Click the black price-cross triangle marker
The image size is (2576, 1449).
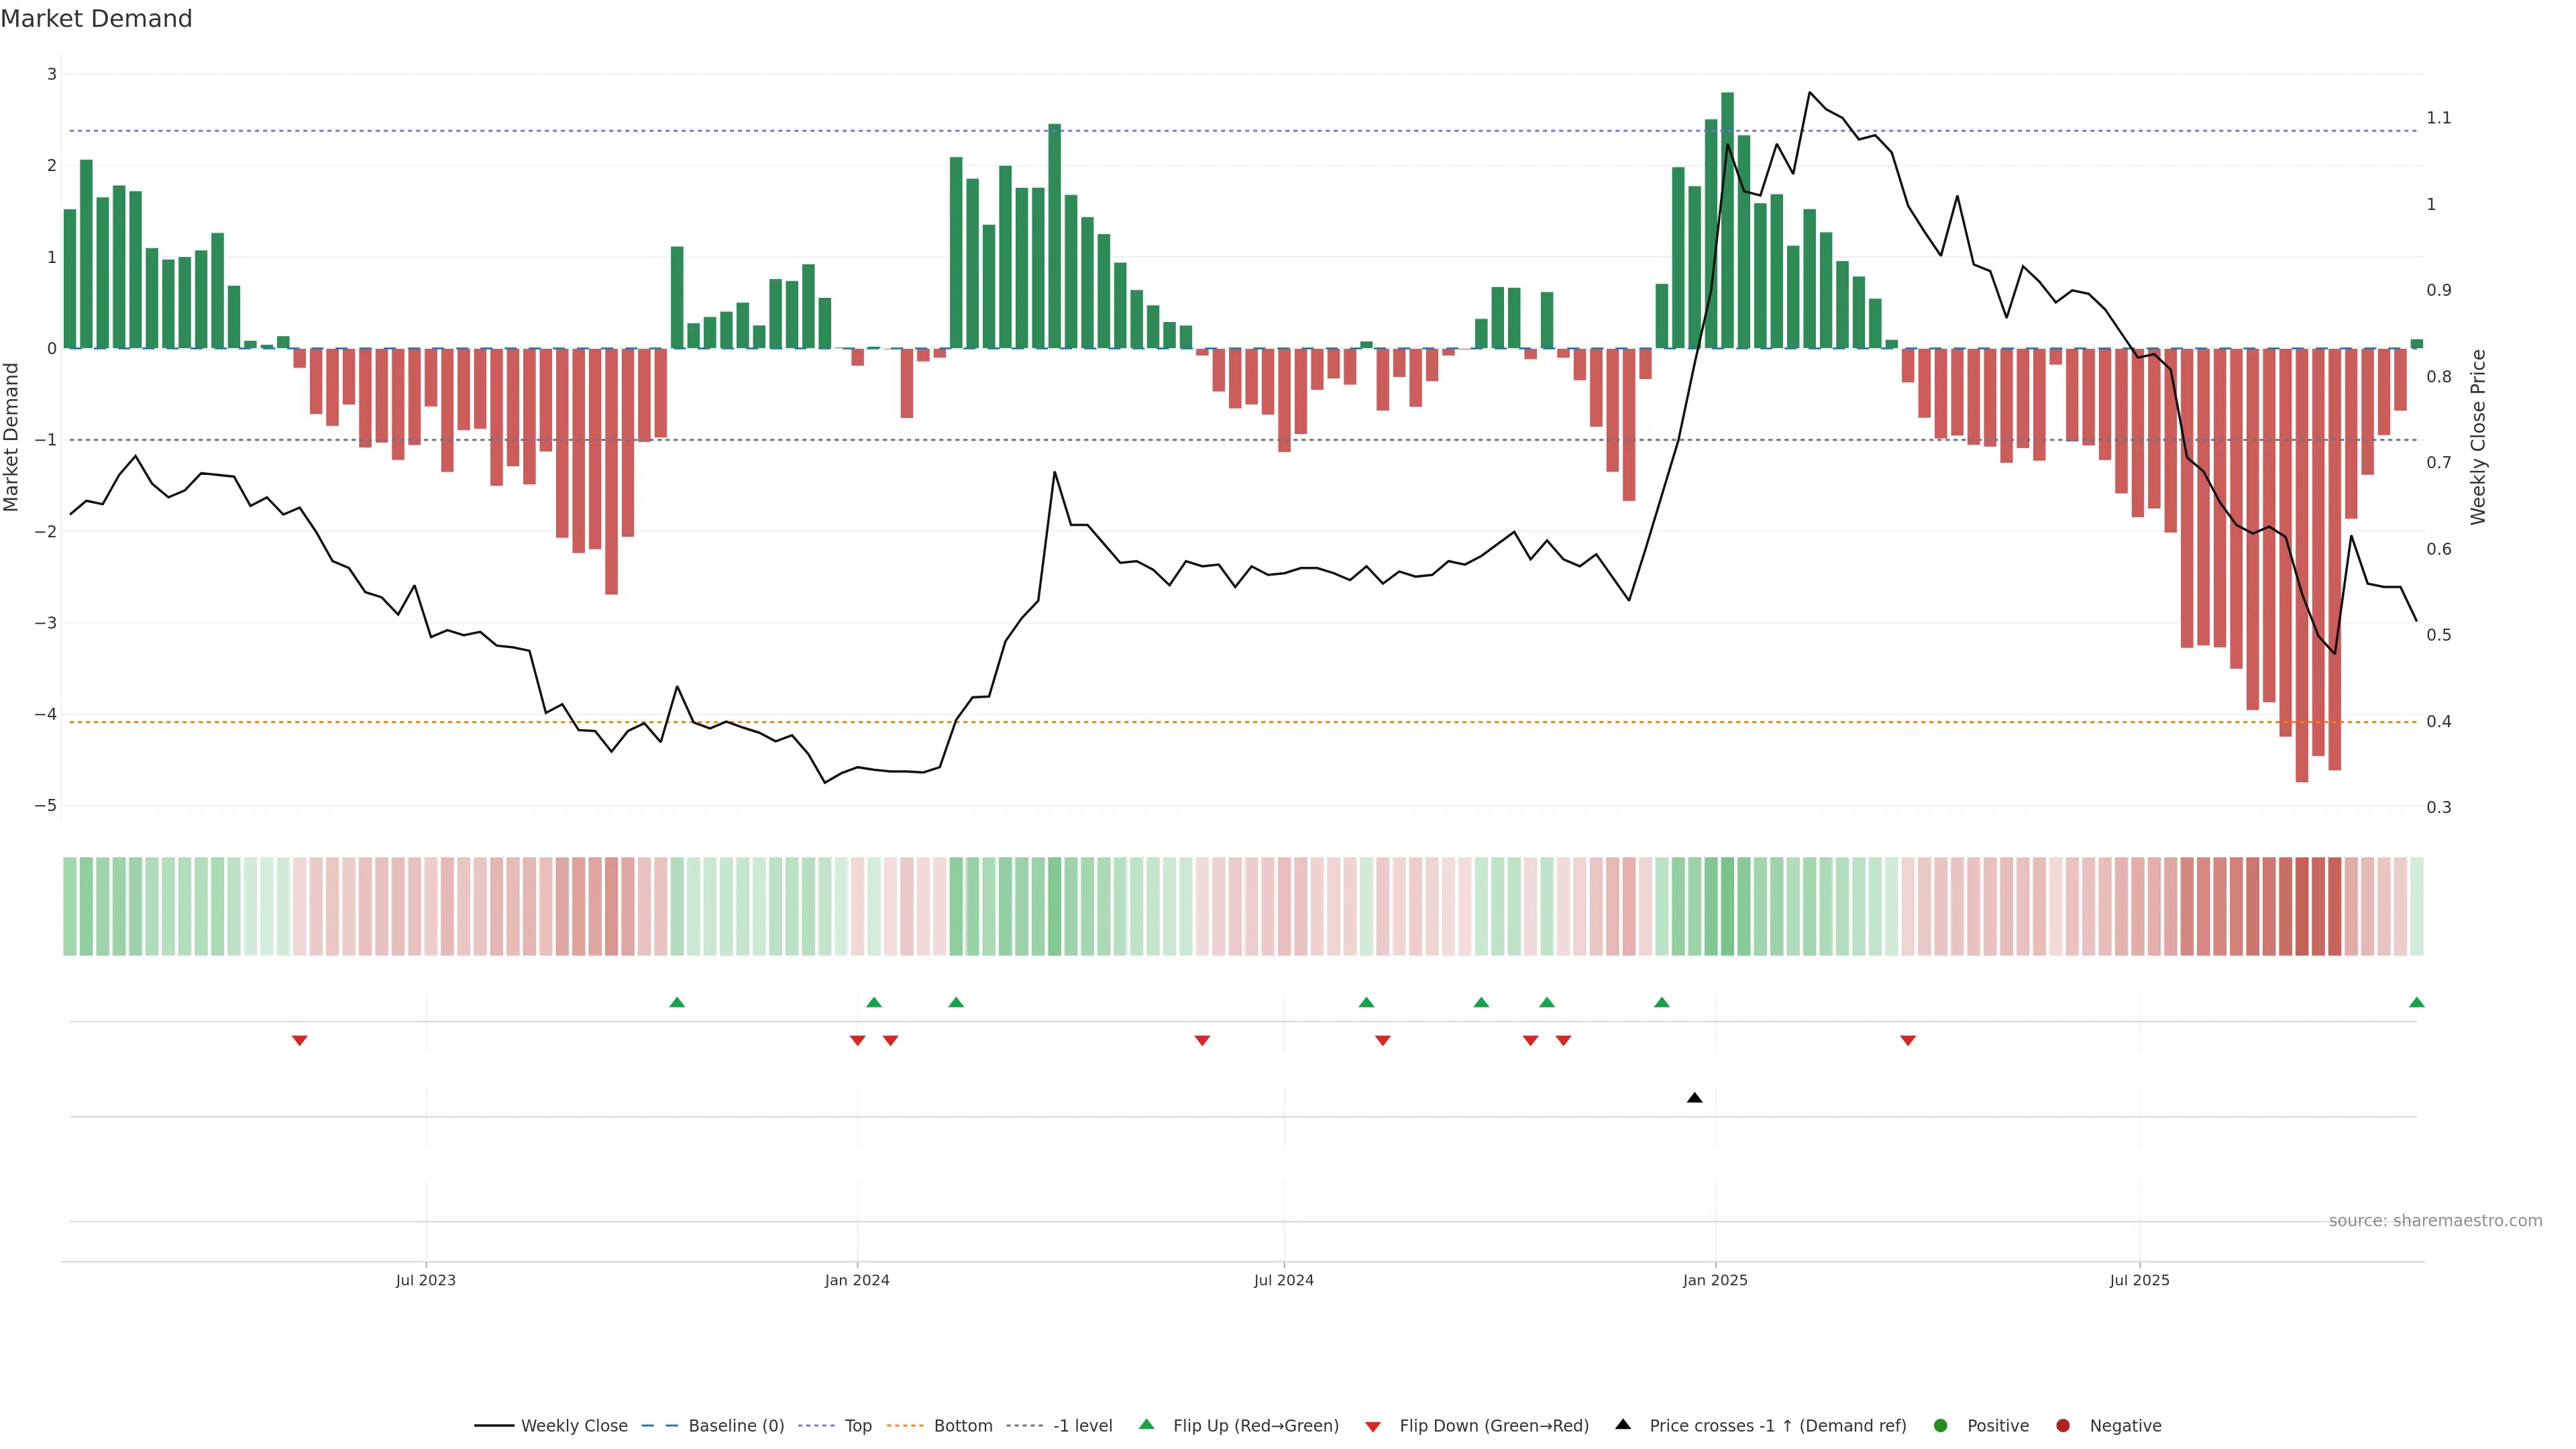click(x=1694, y=1098)
